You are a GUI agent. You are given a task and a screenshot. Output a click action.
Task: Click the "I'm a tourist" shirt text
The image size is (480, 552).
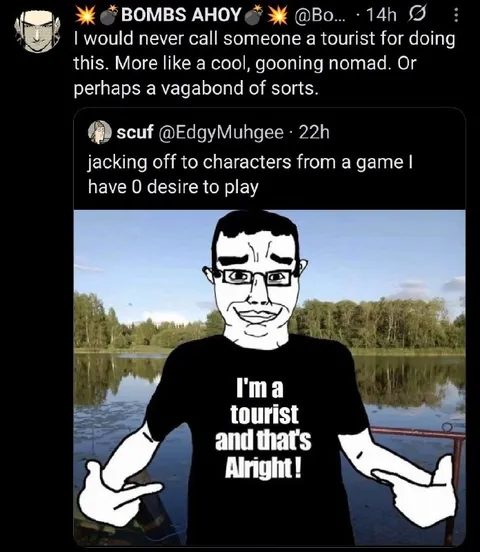[x=263, y=428]
